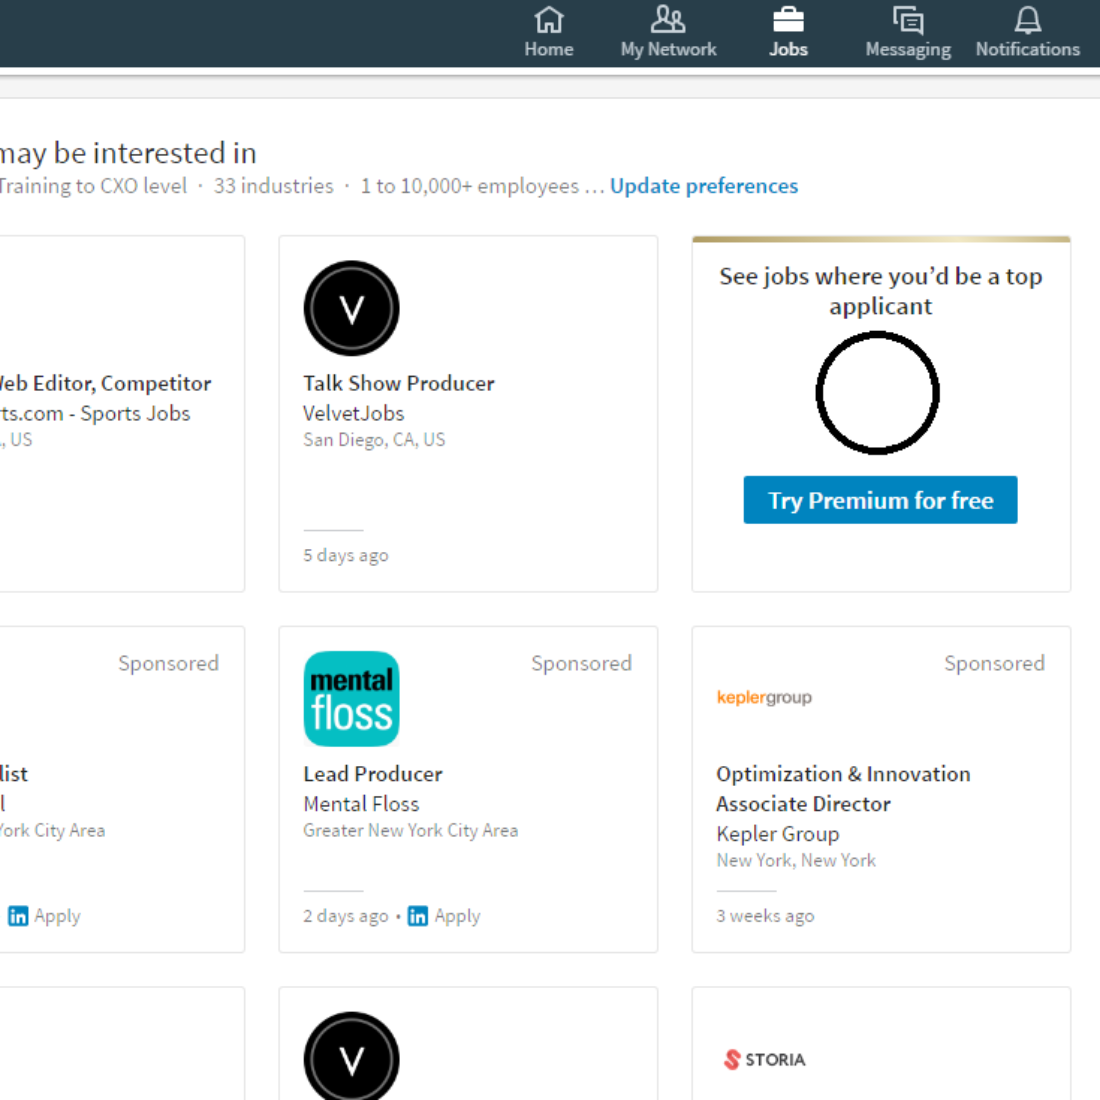This screenshot has height=1100, width=1100.
Task: Open Lead Producer job title
Action: point(373,774)
